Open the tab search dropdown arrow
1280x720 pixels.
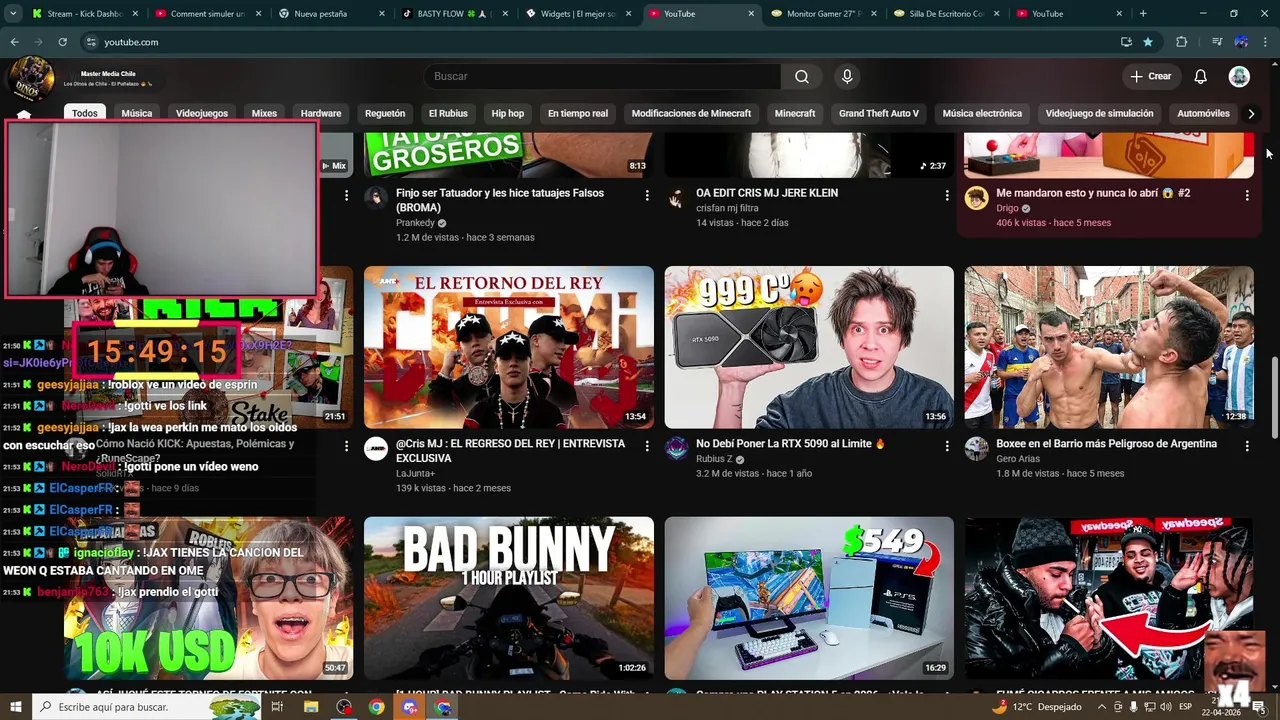pyautogui.click(x=13, y=14)
